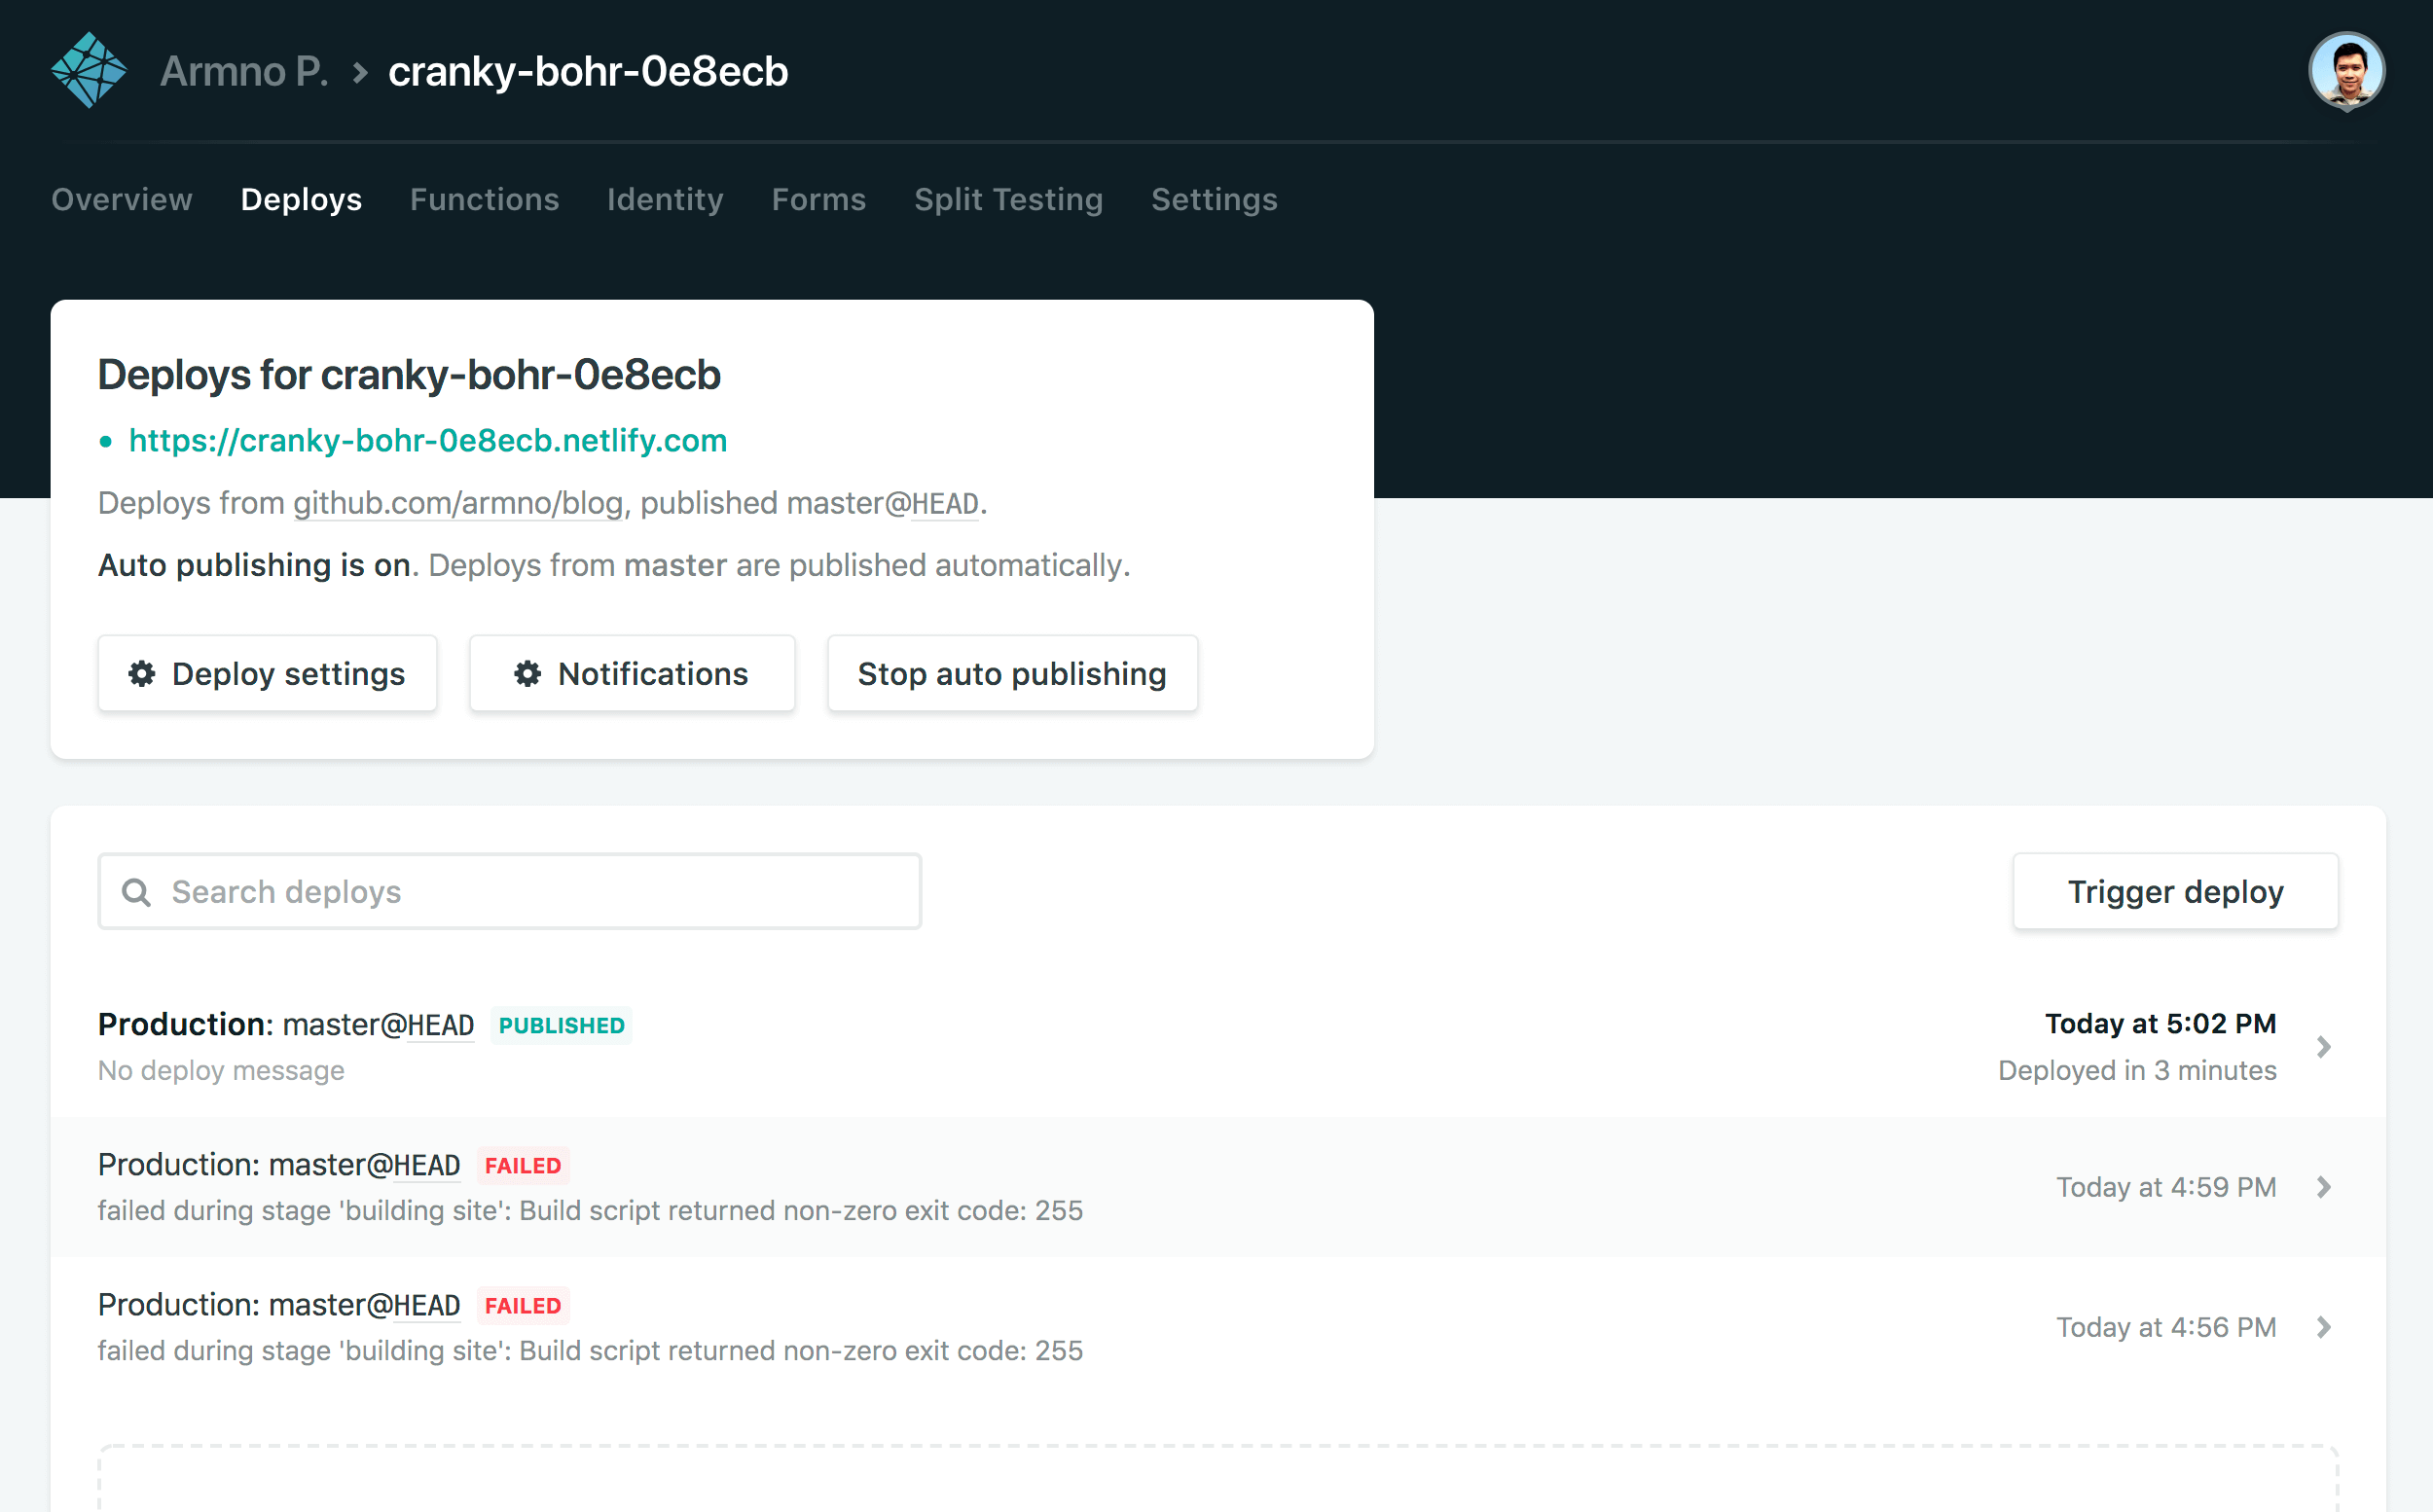Click the Search deploys input field
Viewport: 2433px width, 1512px height.
pos(510,890)
